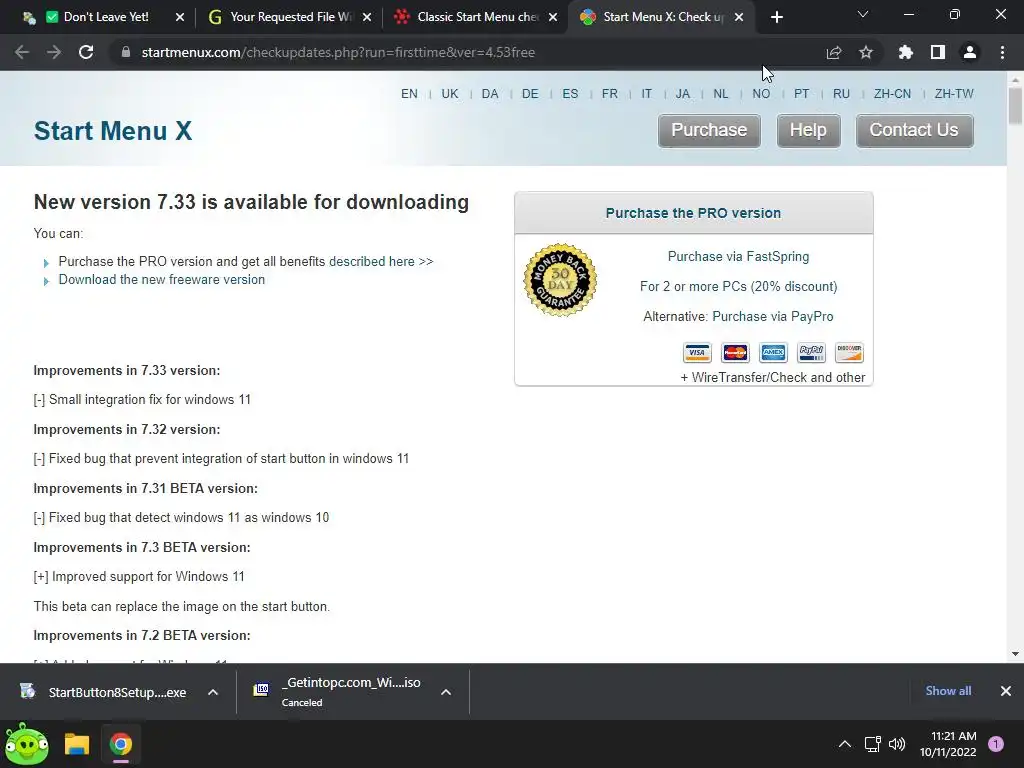Image resolution: width=1024 pixels, height=768 pixels.
Task: Open File Explorer from taskbar
Action: tap(76, 744)
